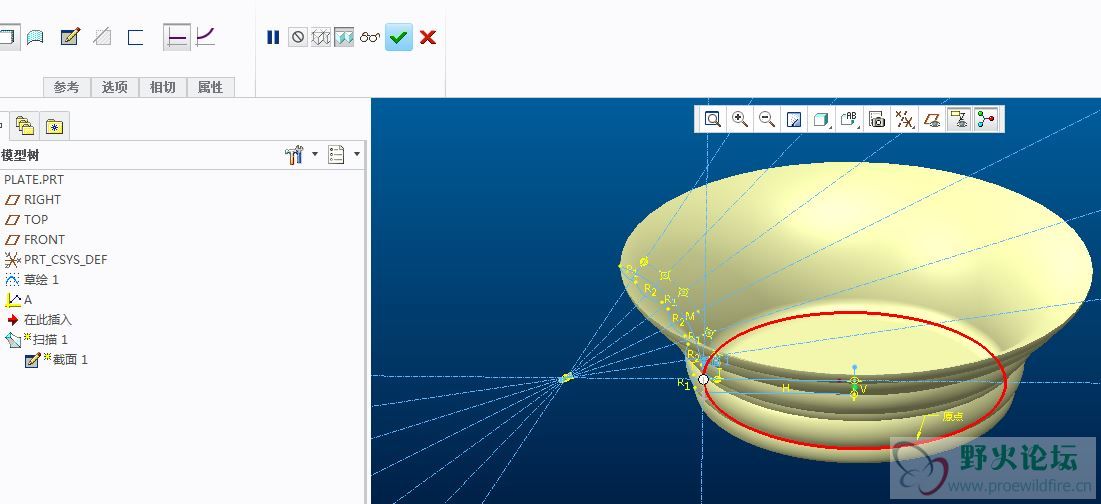Toggle spin center display icon
Screen dimensions: 1101x504
click(x=986, y=119)
